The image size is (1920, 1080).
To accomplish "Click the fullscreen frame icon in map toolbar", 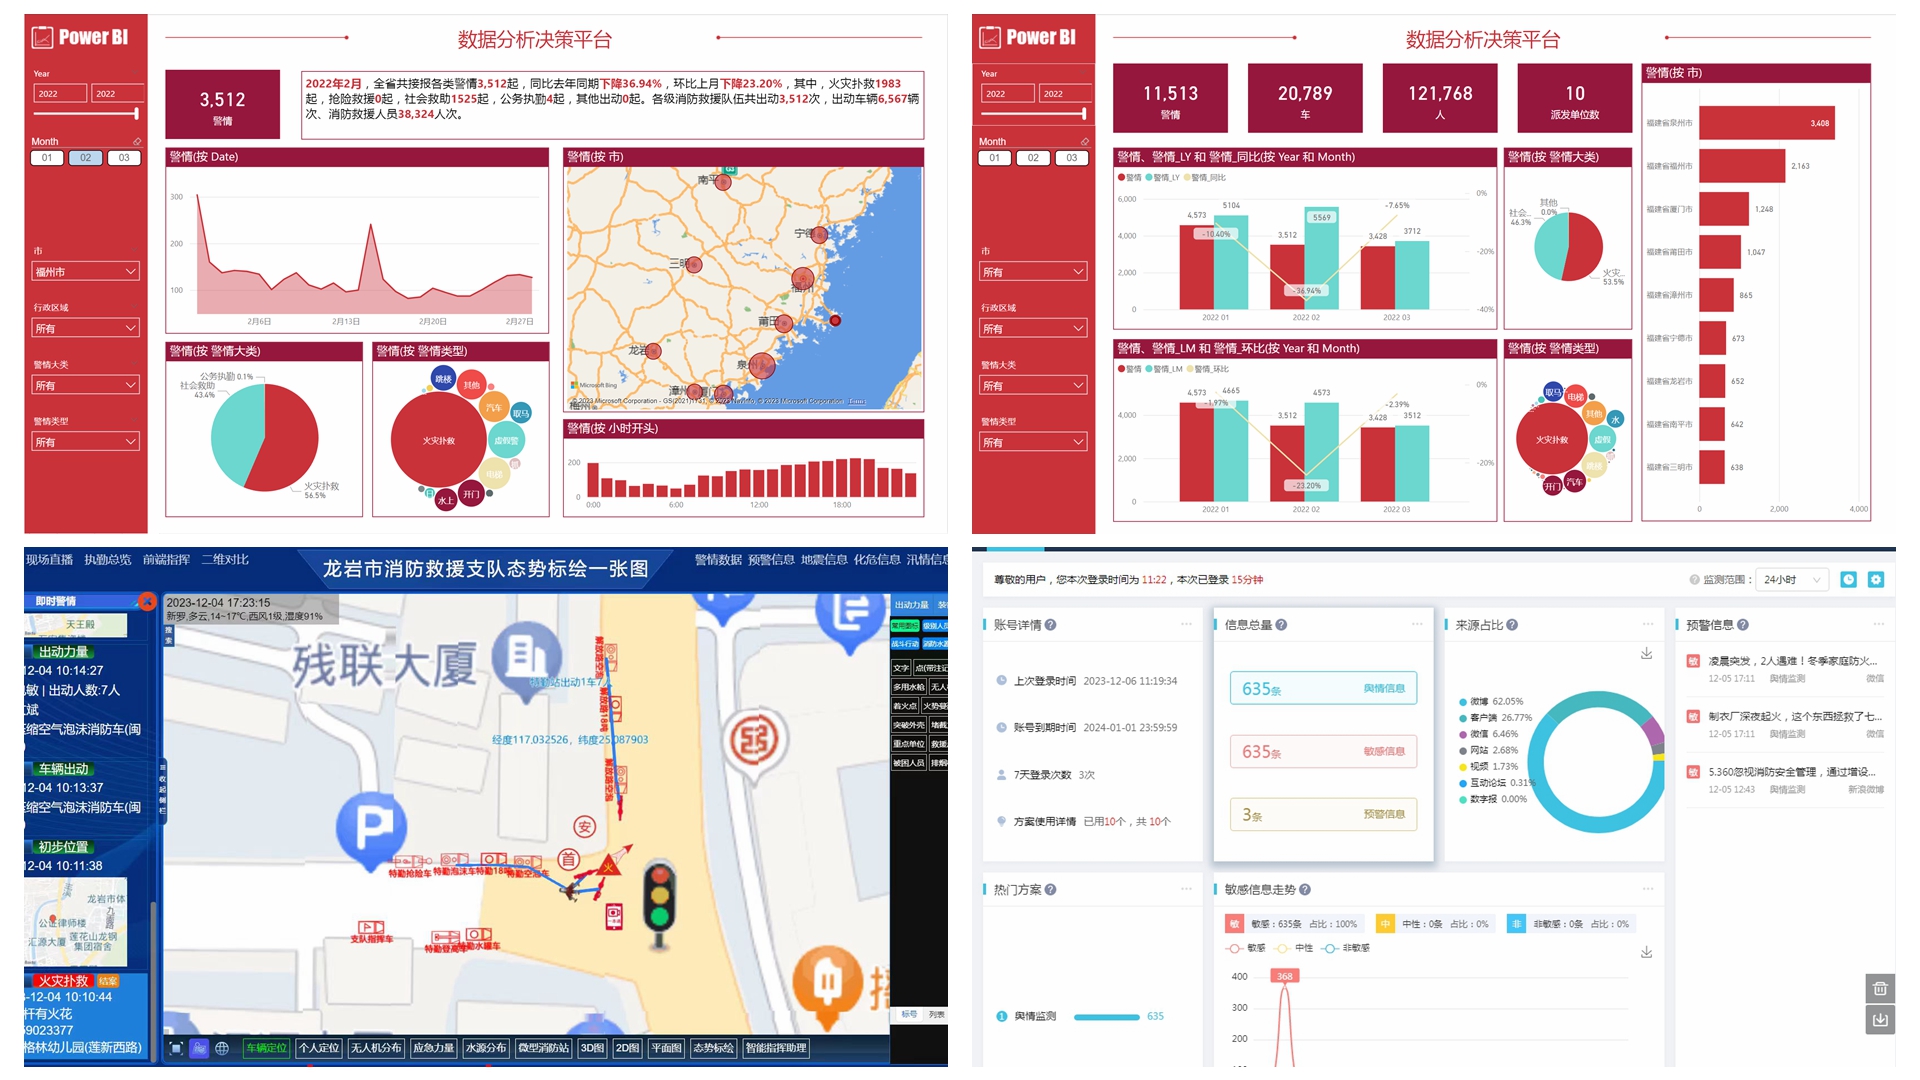I will (x=176, y=1048).
